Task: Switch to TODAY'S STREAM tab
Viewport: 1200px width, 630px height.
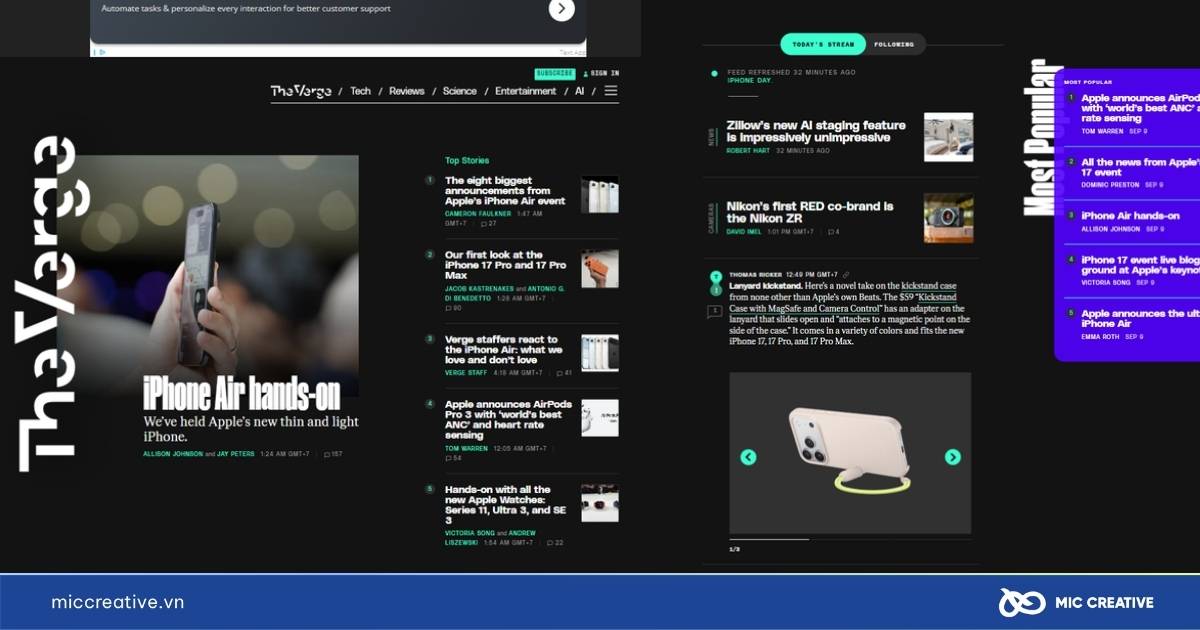Action: 823,44
